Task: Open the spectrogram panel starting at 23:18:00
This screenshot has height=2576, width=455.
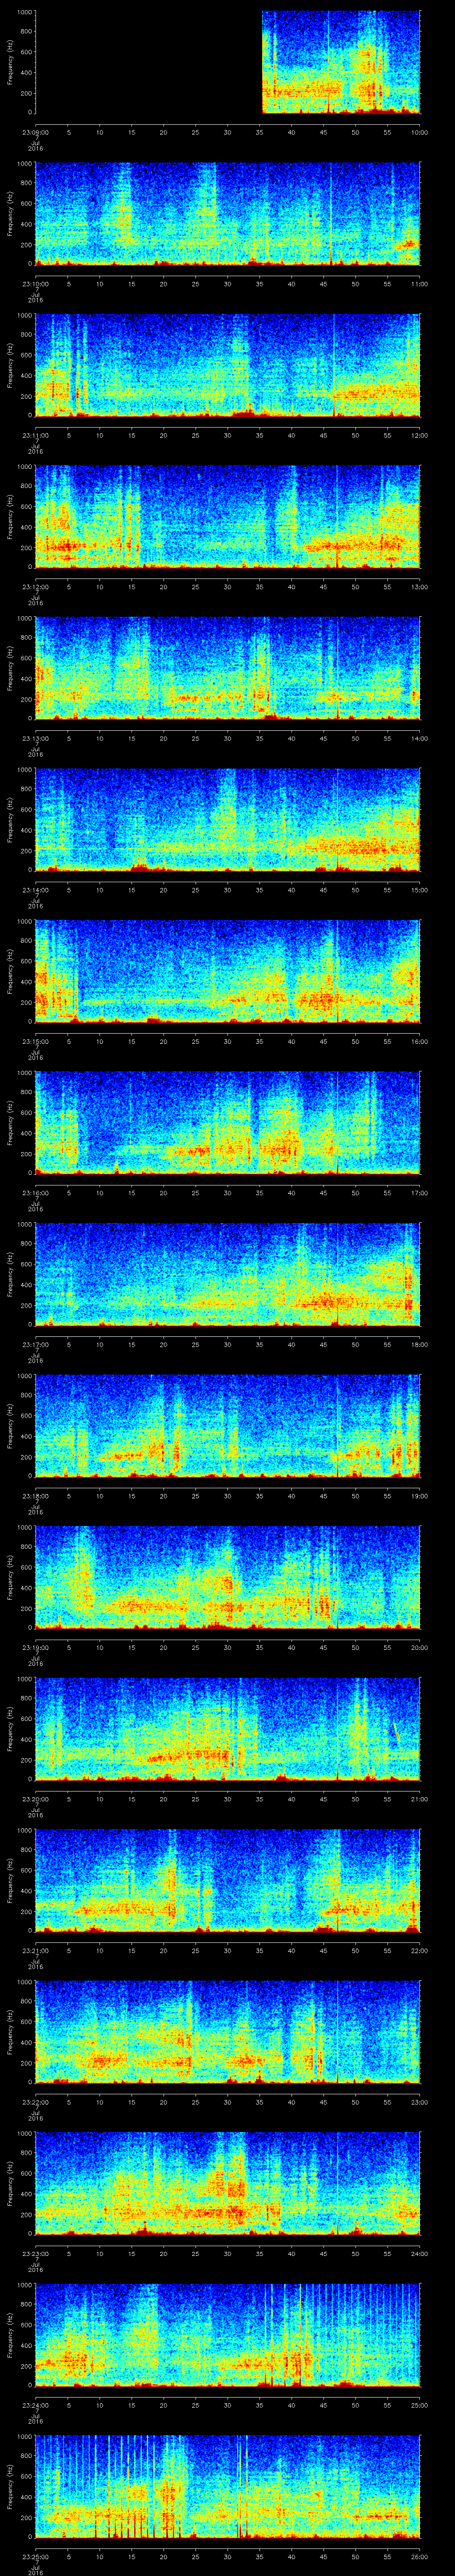Action: pos(228,1426)
